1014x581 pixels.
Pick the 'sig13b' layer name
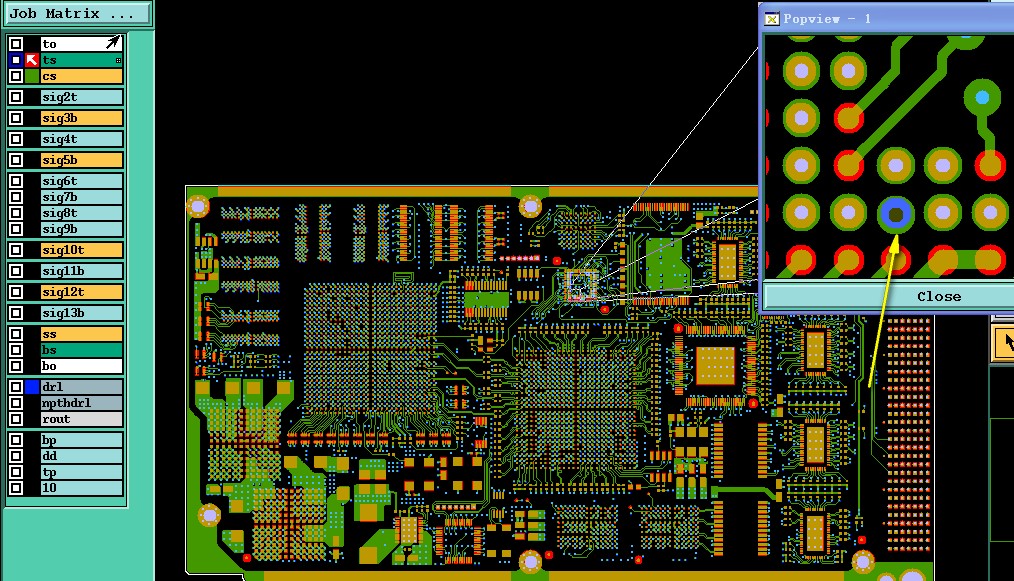81,313
